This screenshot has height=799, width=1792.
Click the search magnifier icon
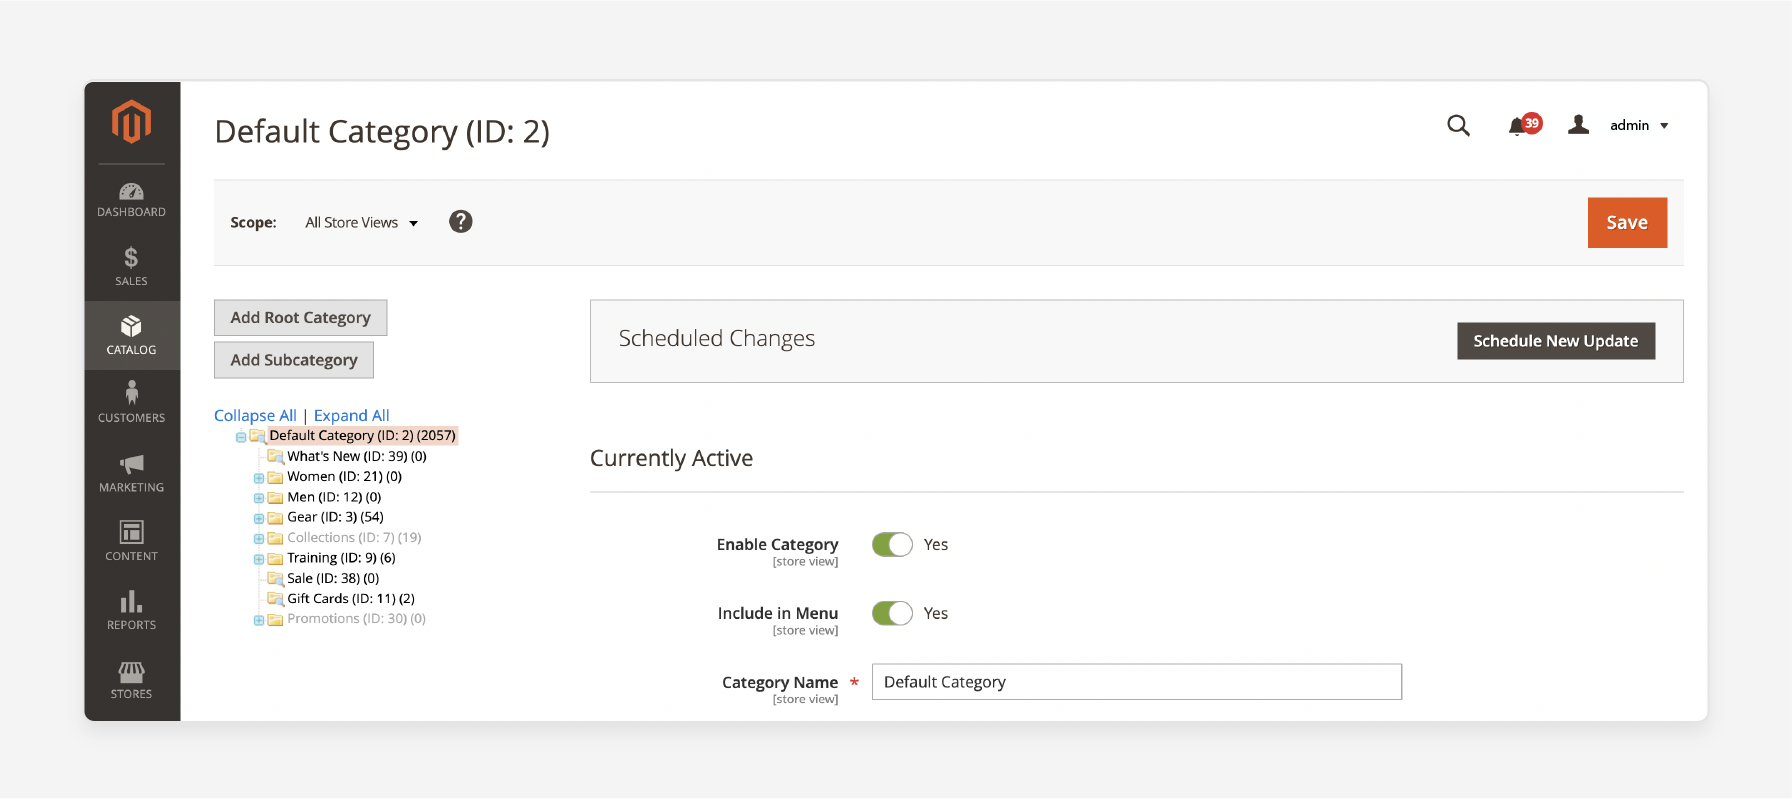(x=1458, y=125)
